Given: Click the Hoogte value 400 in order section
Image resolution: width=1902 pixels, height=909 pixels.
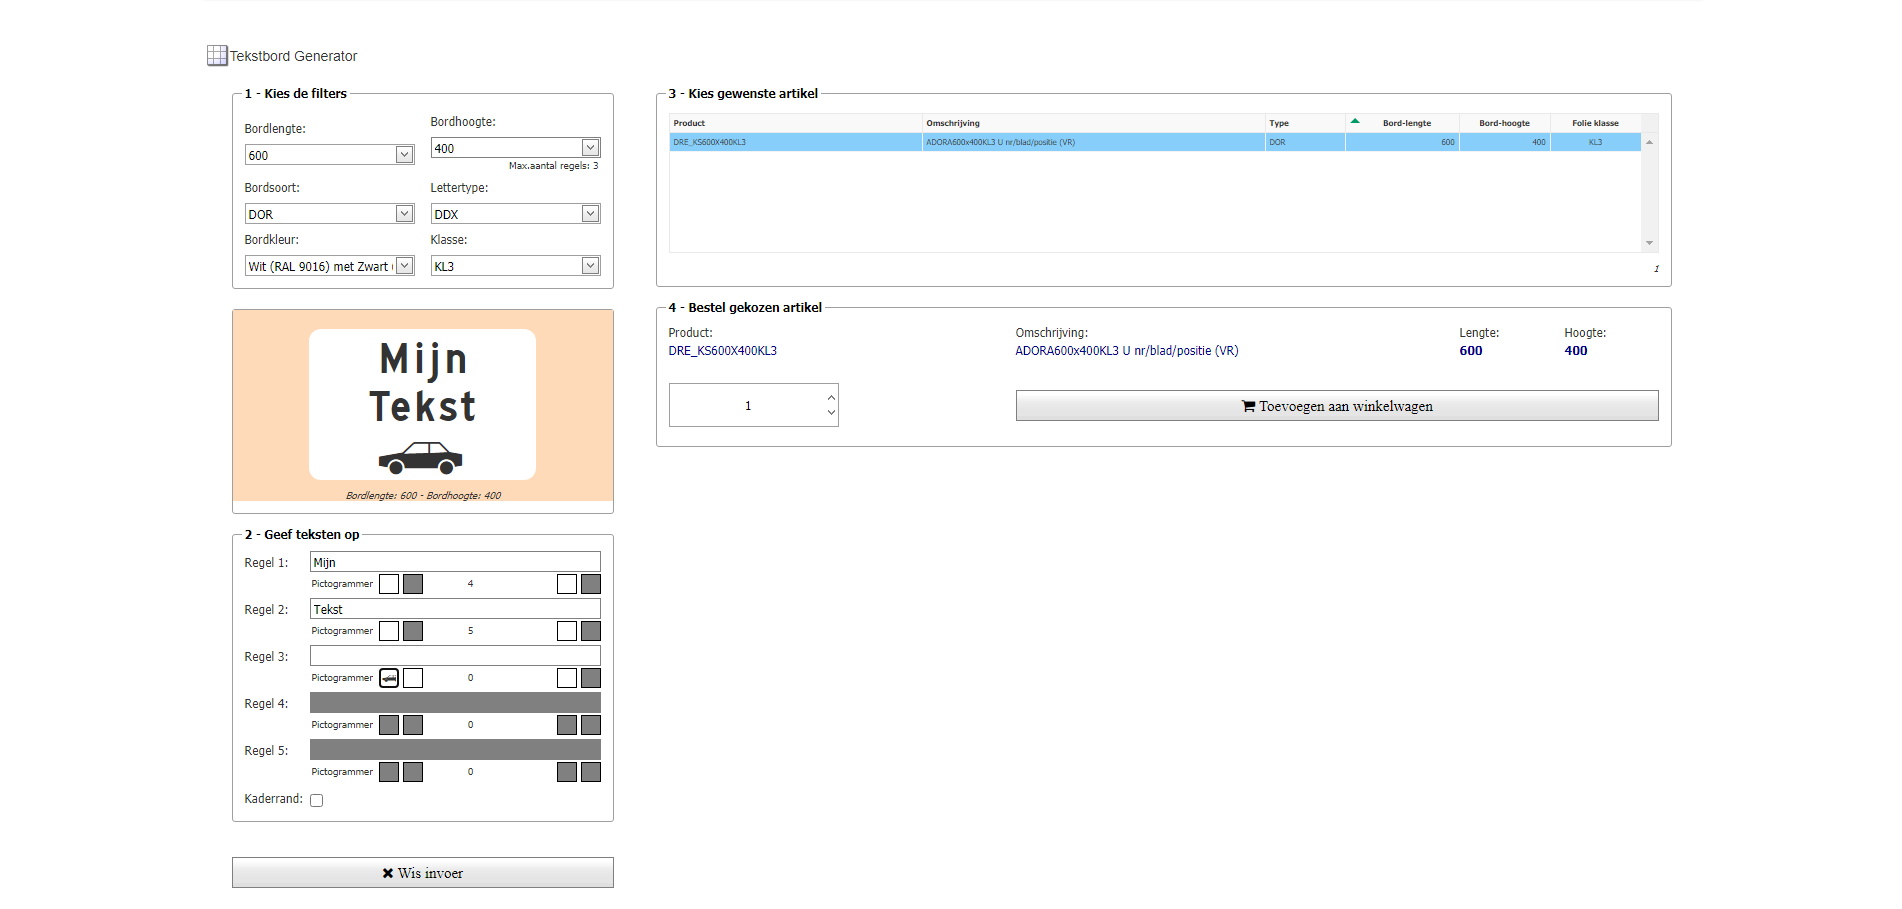Looking at the screenshot, I should (1576, 351).
